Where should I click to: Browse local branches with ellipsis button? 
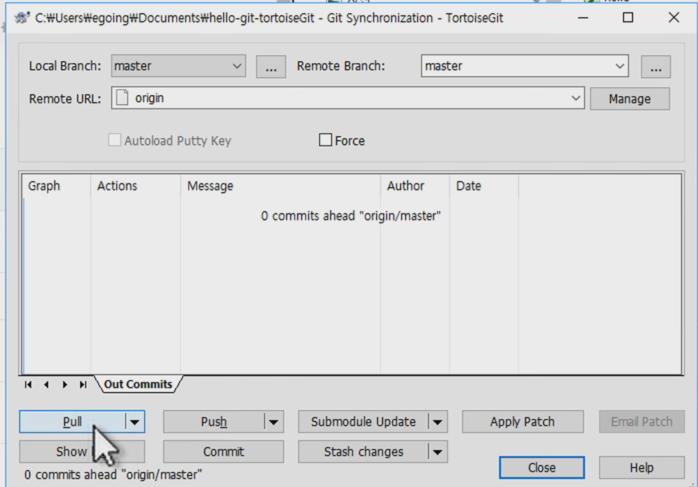tap(271, 67)
